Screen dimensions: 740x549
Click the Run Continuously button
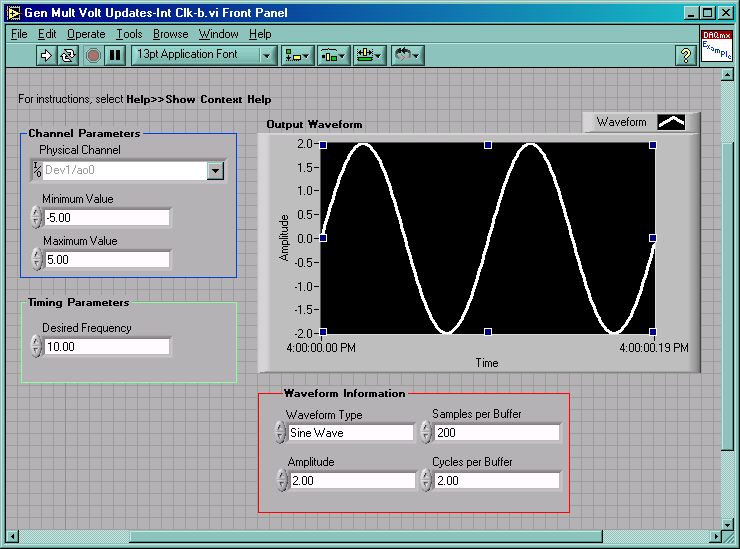tap(67, 55)
